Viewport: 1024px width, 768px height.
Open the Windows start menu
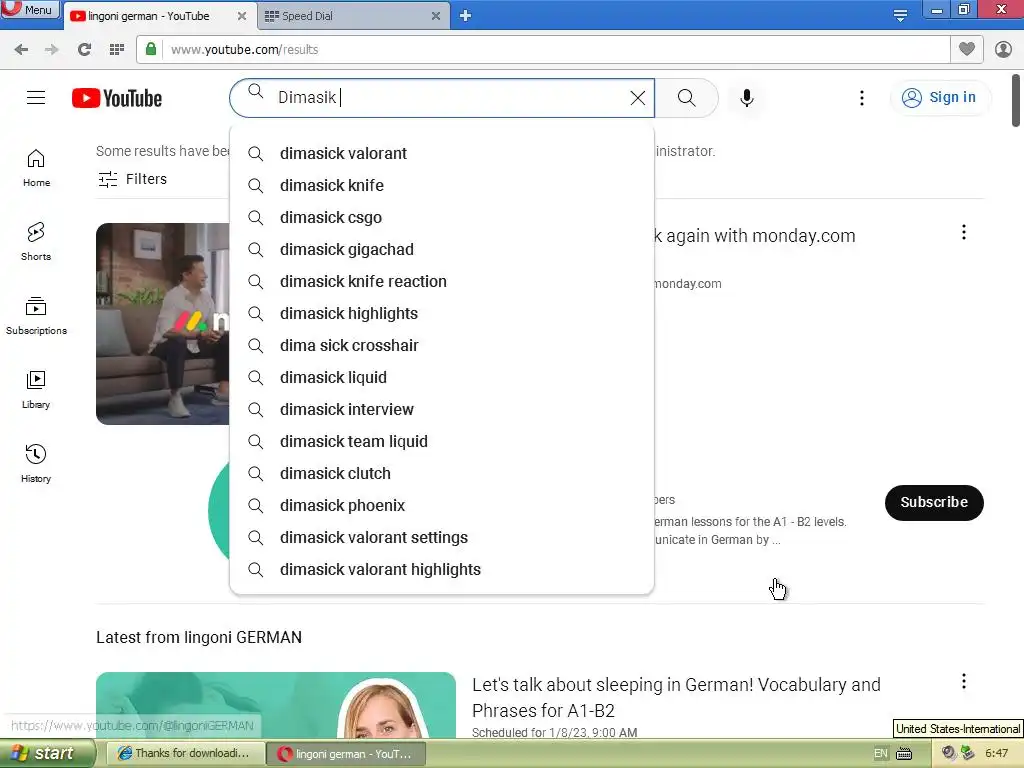tap(47, 754)
